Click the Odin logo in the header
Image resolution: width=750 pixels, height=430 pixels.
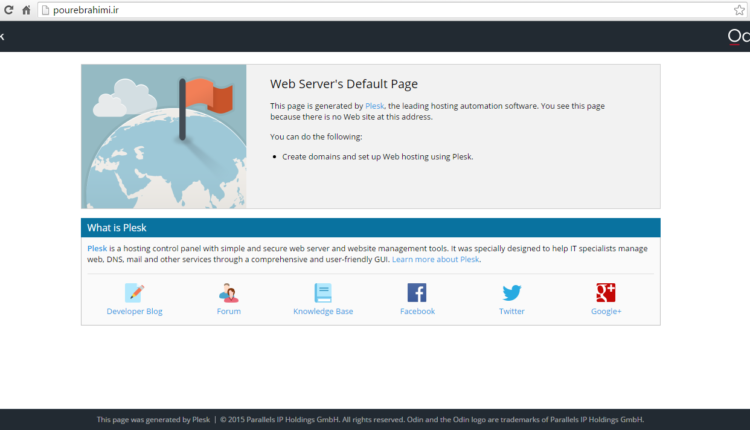tap(739, 36)
